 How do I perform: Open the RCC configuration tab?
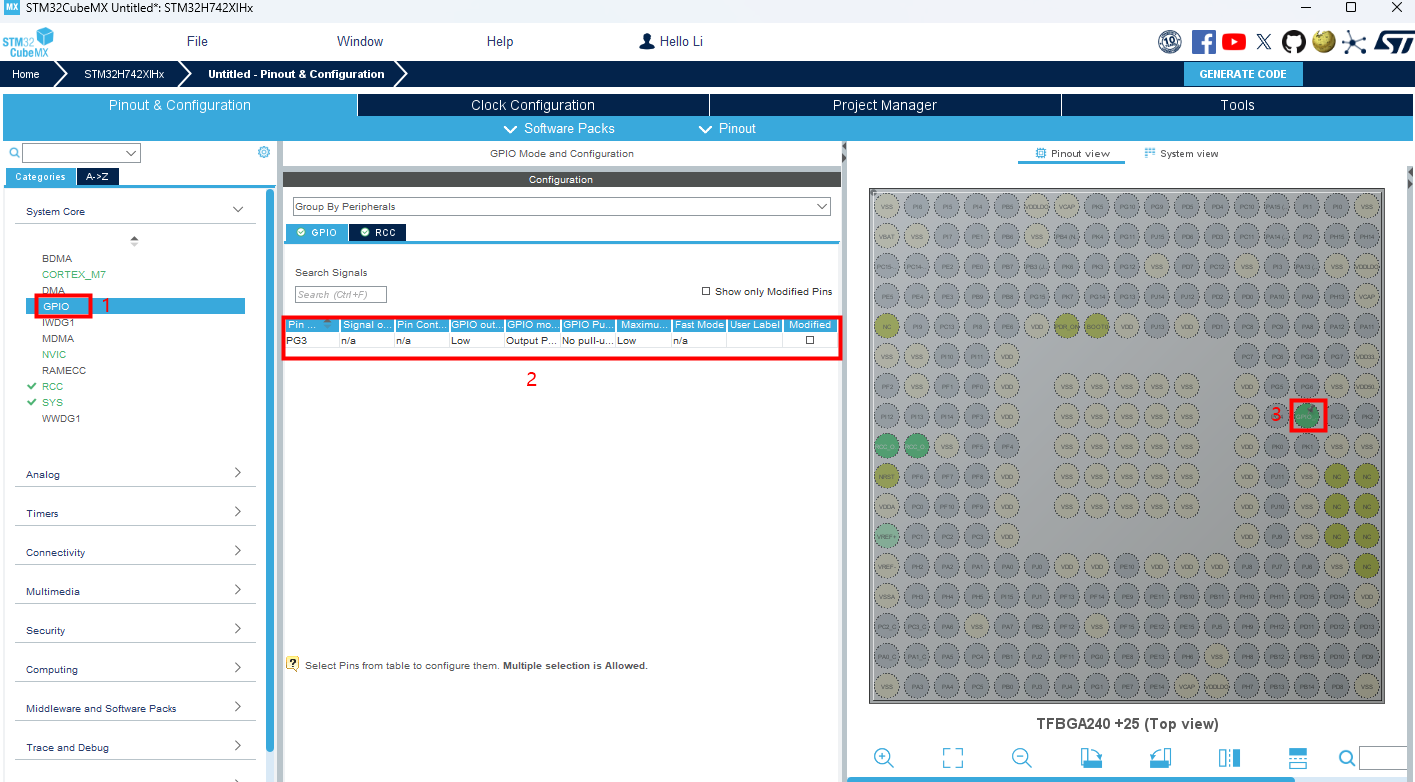378,232
